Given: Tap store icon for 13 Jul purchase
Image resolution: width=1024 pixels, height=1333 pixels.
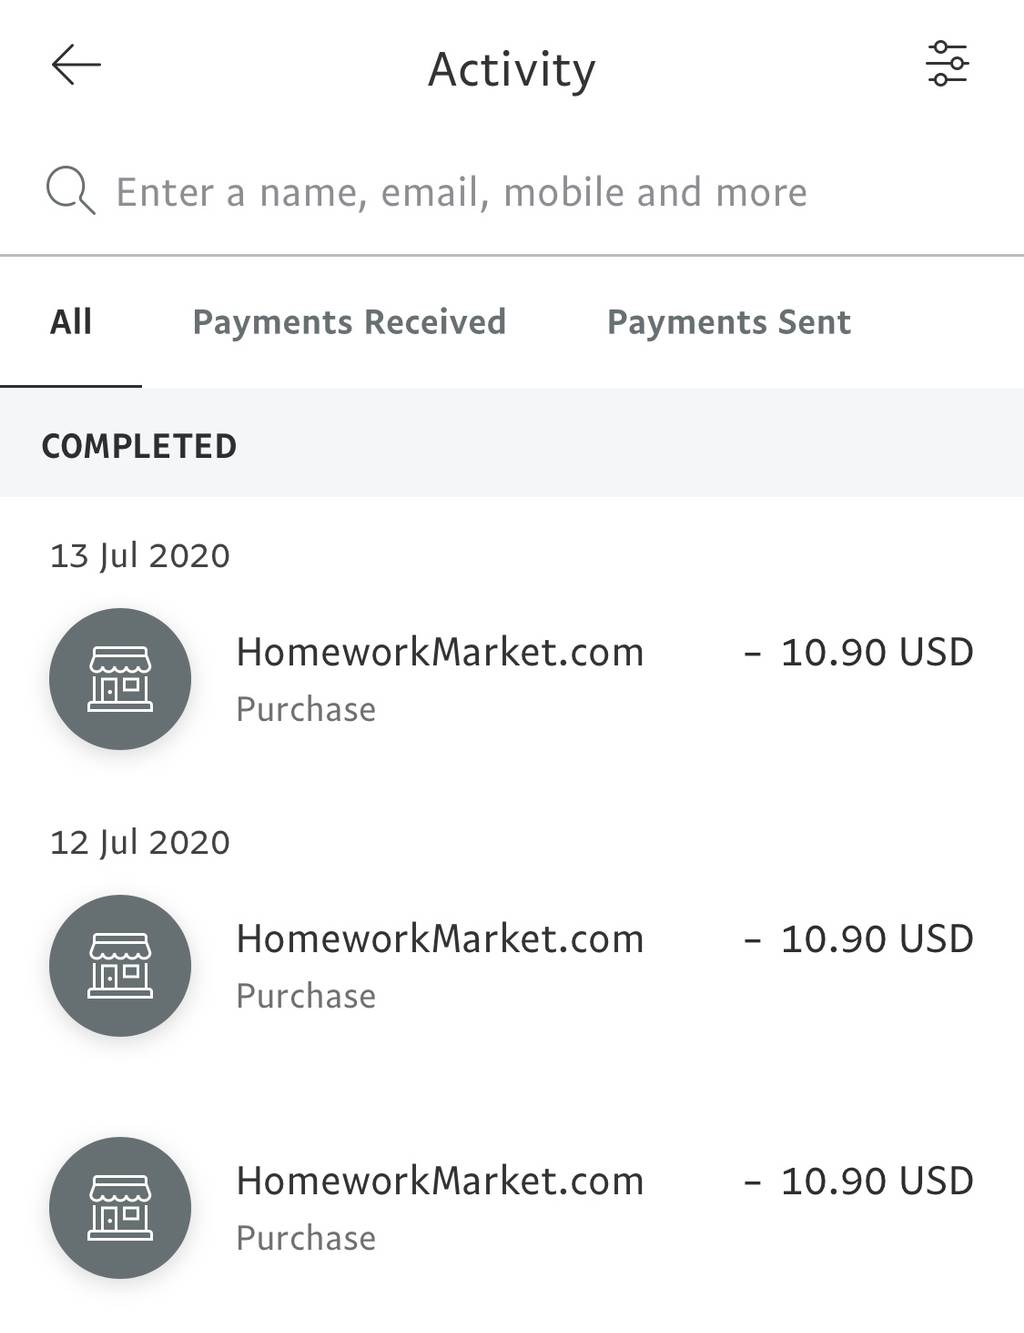Looking at the screenshot, I should (120, 679).
